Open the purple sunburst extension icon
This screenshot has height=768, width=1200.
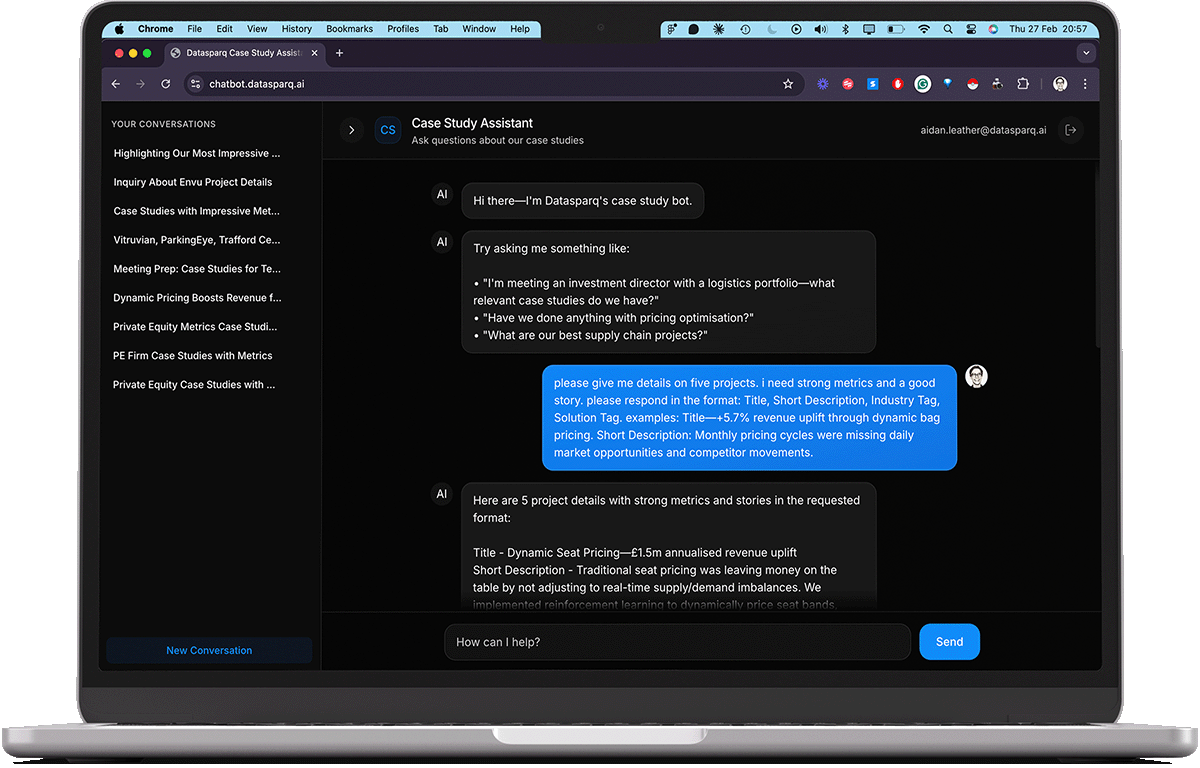(823, 84)
